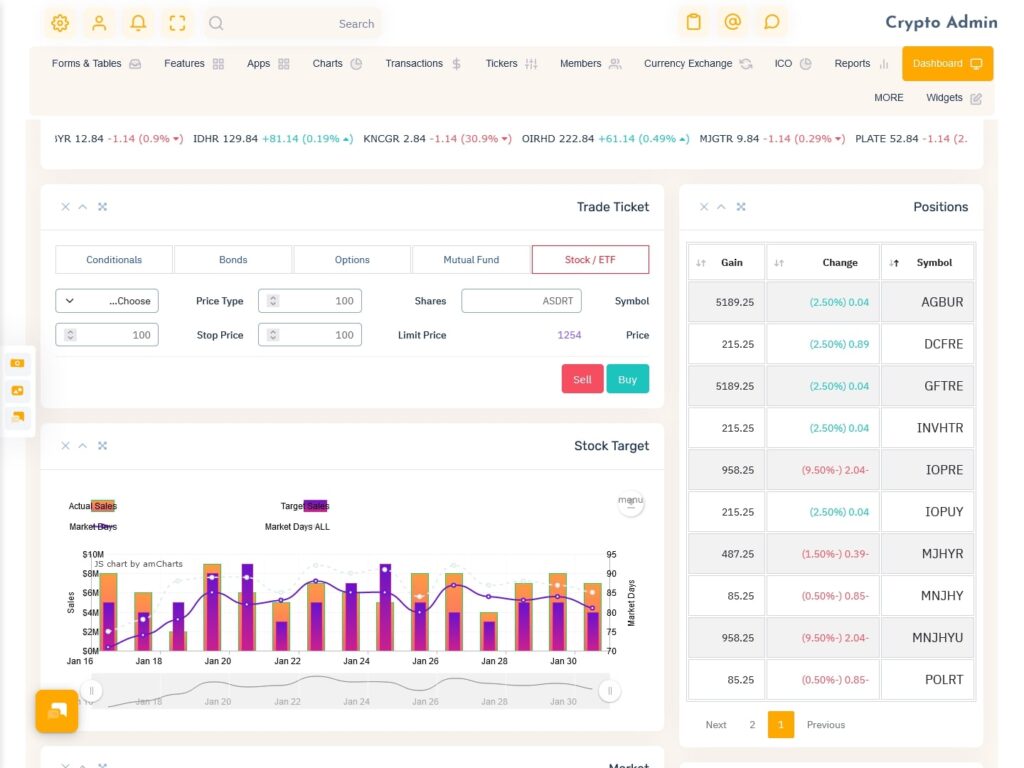The width and height of the screenshot is (1024, 768).
Task: Open the chat bubble icon
Action: [x=772, y=22]
